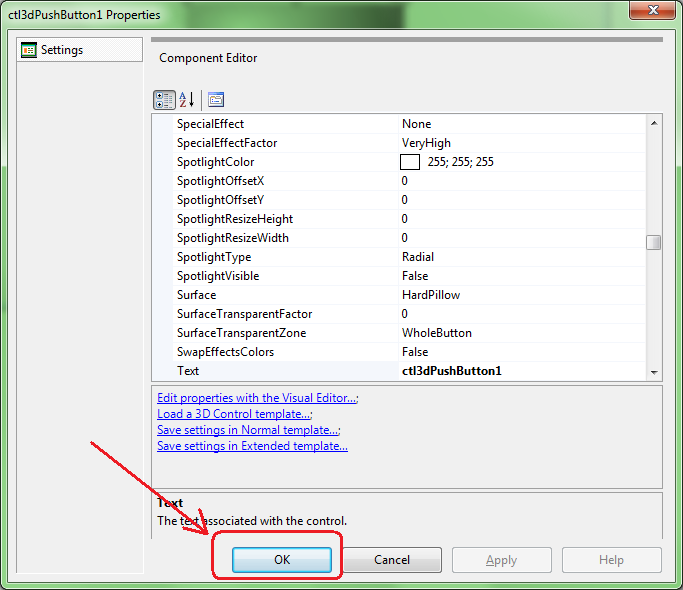683x590 pixels.
Task: Open Property Pages toolbar icon
Action: [216, 100]
